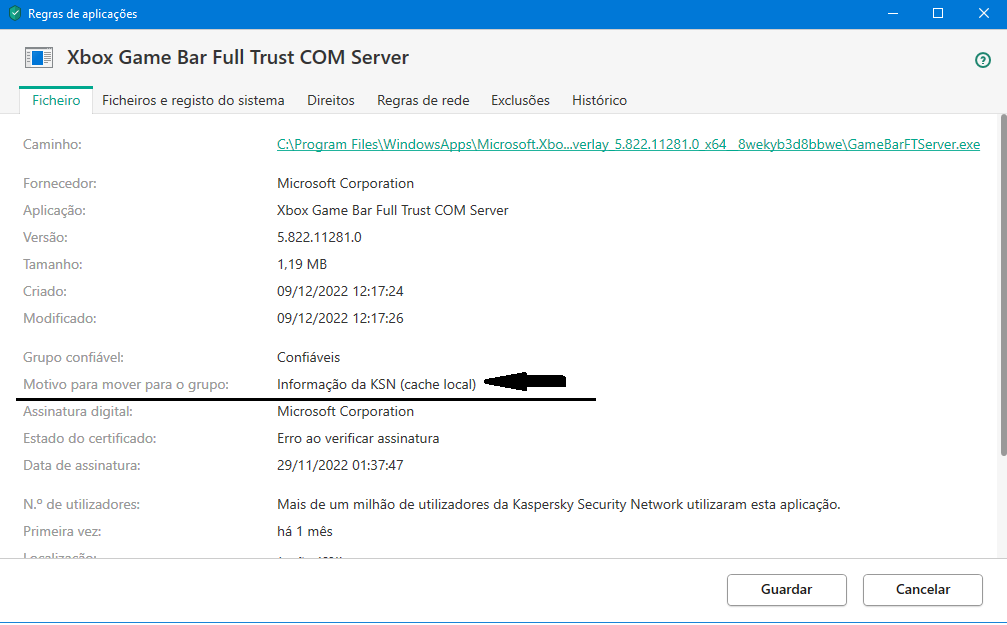Click the version value 5.822.11281.0
This screenshot has width=1007, height=625.
[319, 238]
